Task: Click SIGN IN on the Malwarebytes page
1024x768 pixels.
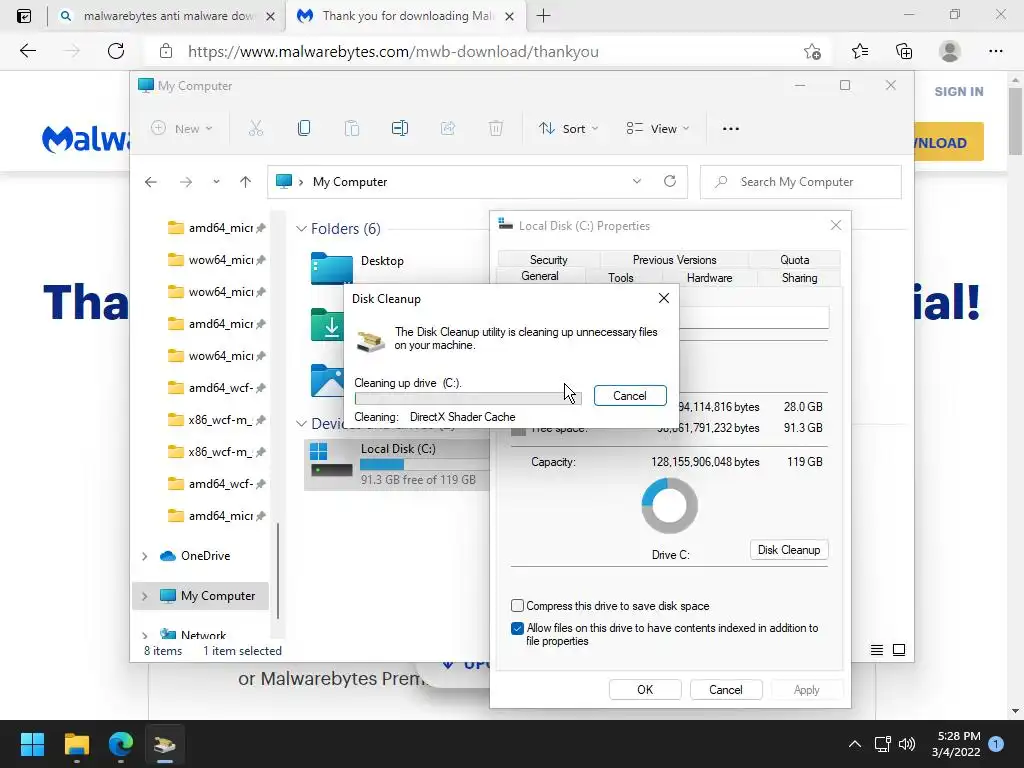Action: tap(959, 91)
